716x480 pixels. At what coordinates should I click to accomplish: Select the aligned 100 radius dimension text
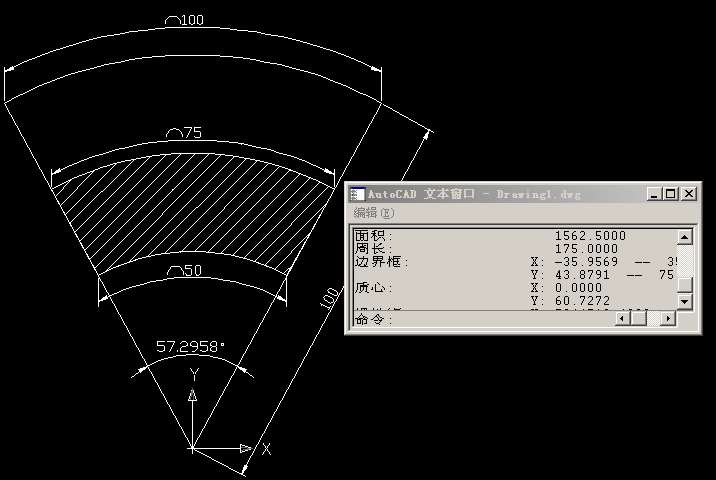tap(329, 298)
